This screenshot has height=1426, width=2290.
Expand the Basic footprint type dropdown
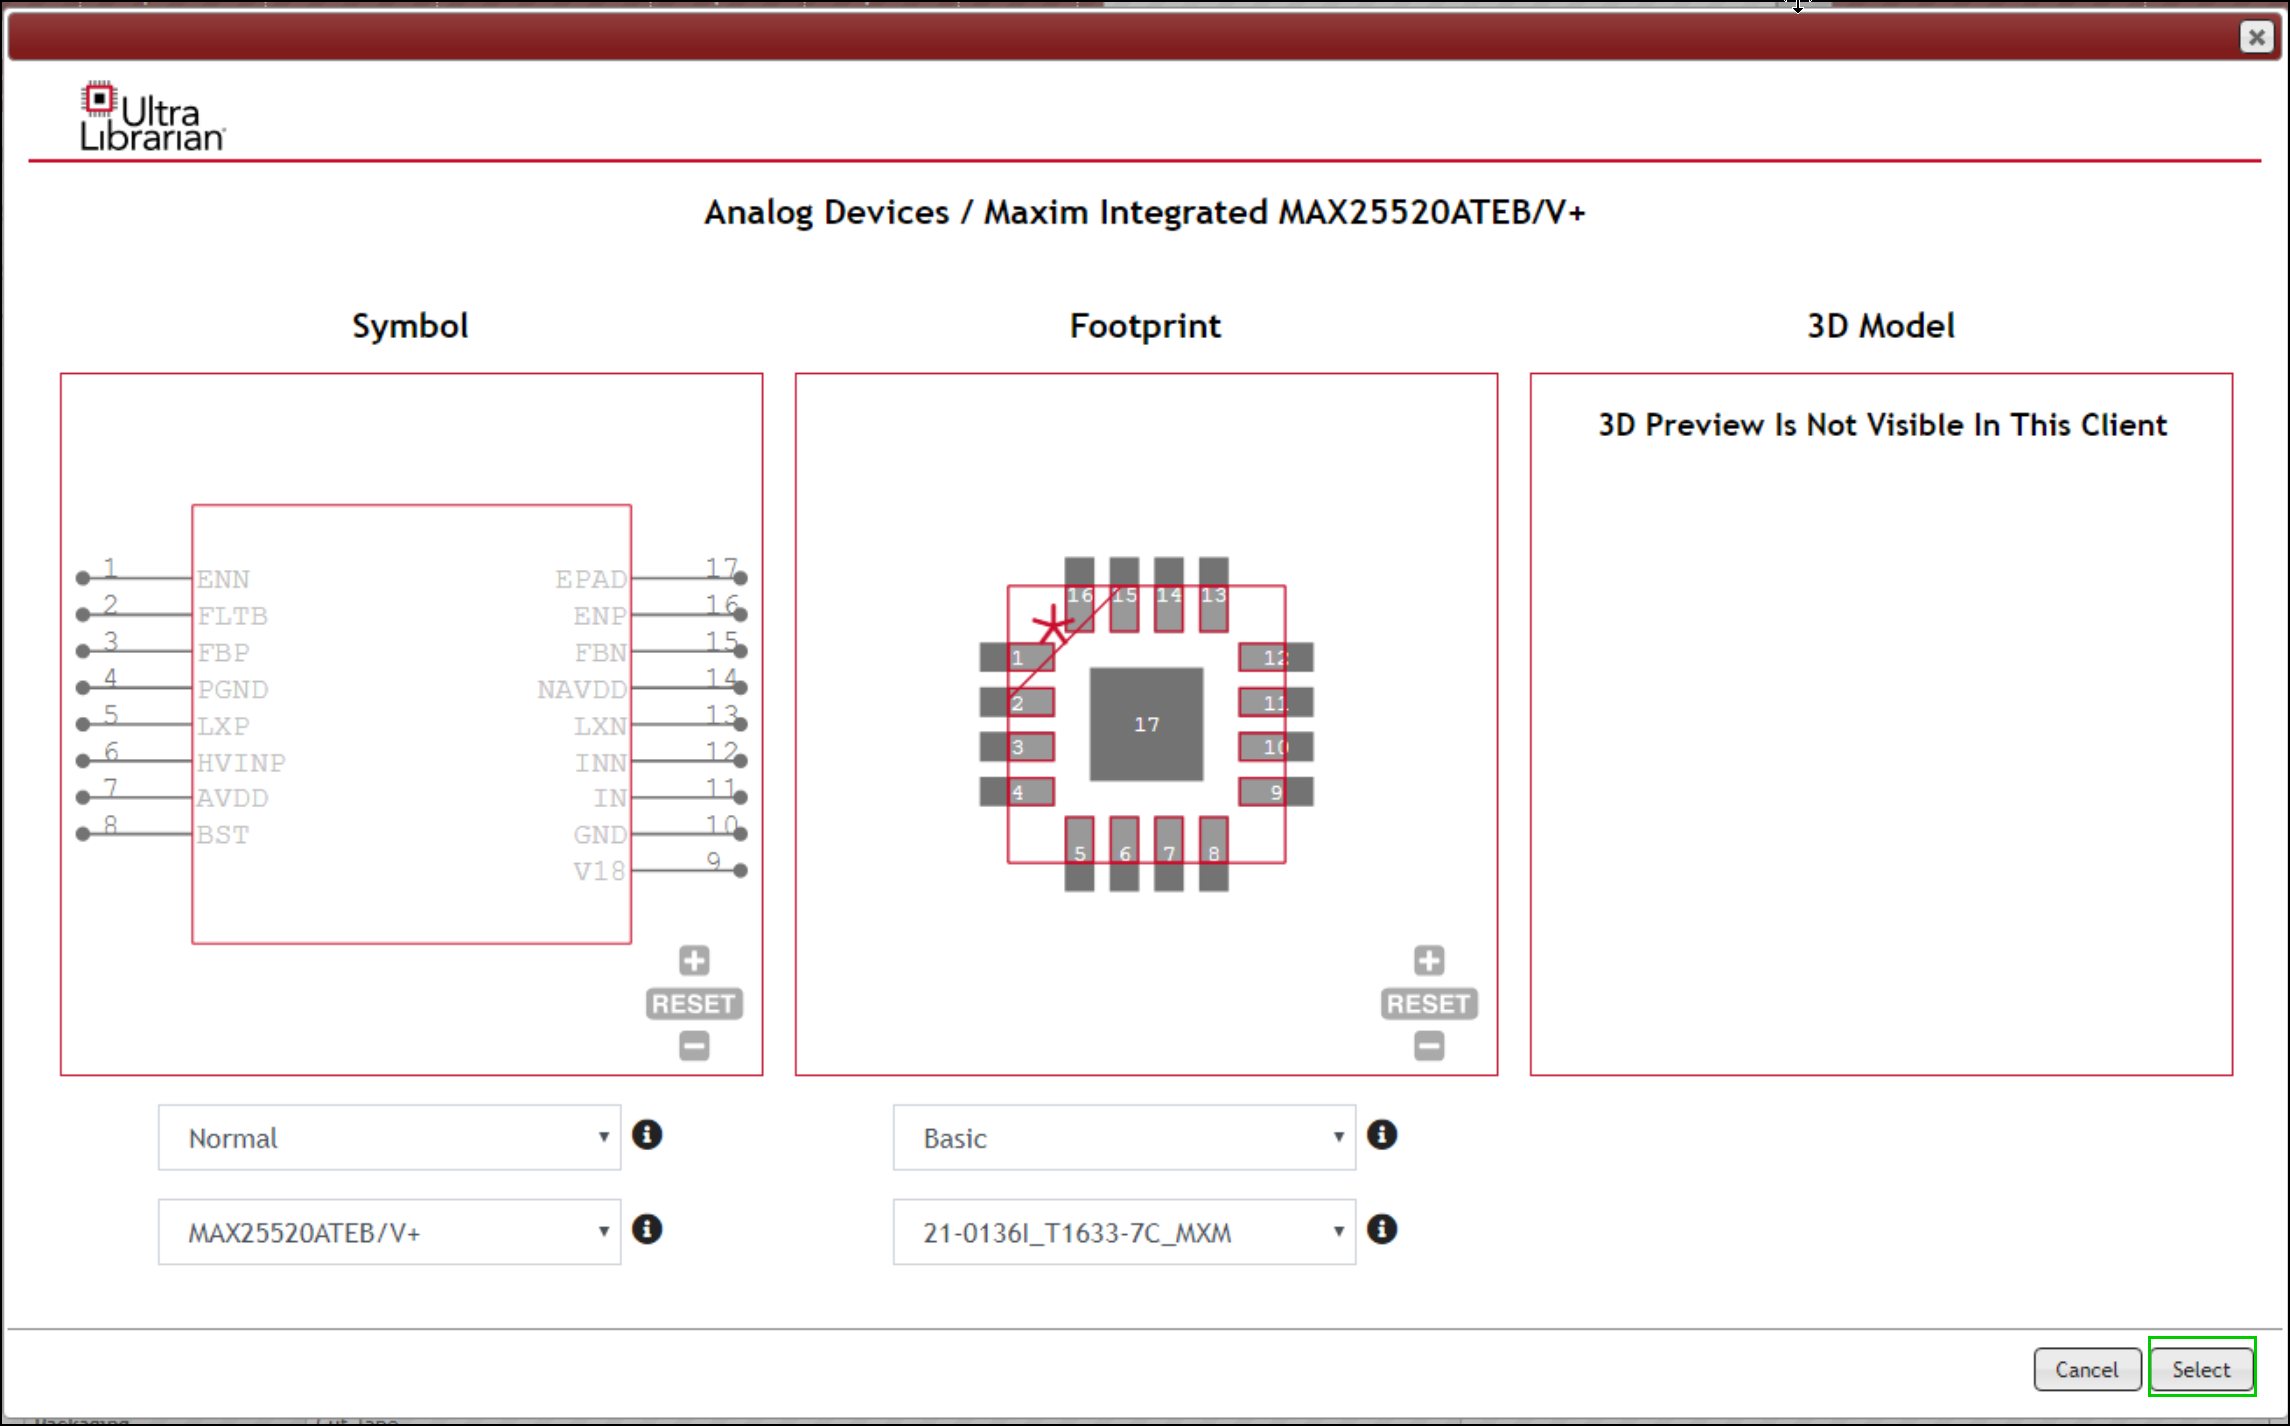[1124, 1138]
